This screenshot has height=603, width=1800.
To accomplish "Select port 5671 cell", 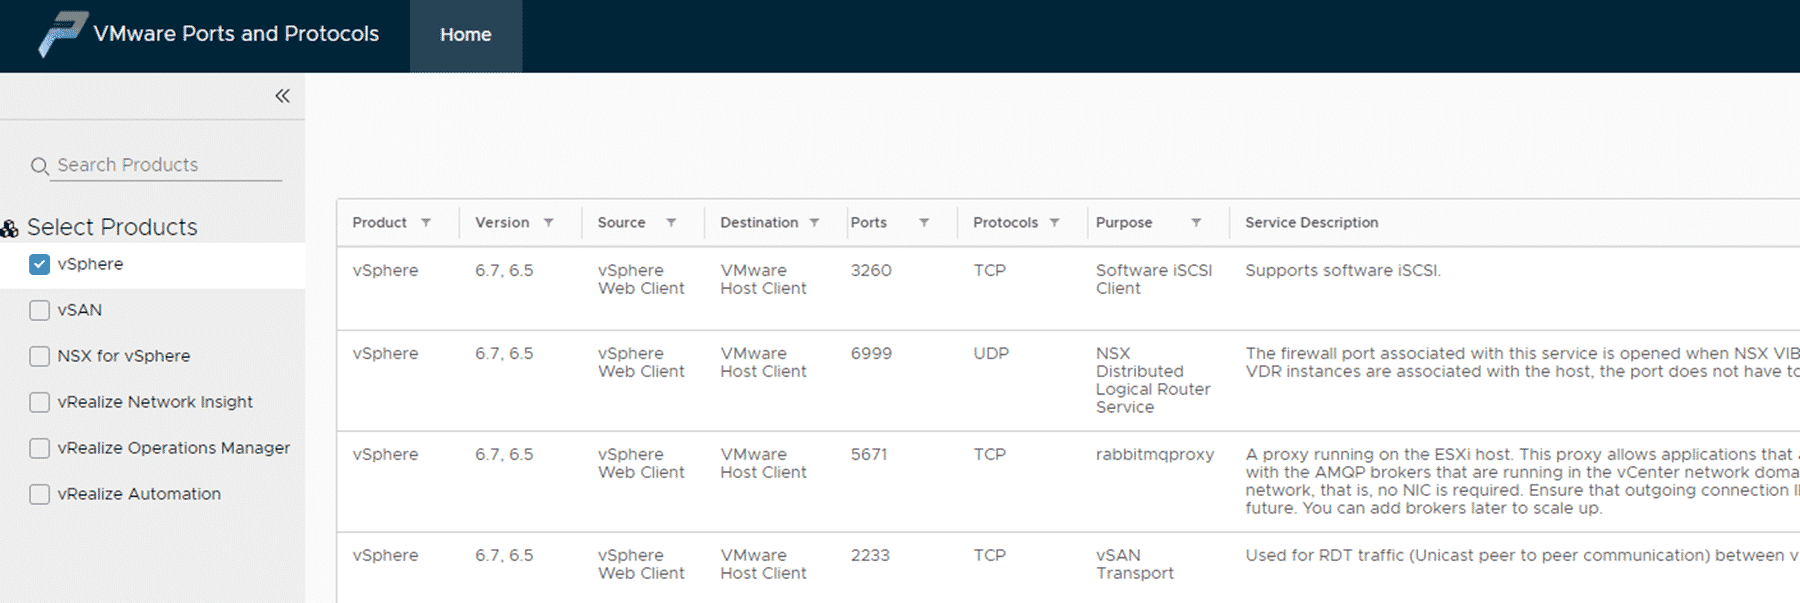I will coord(869,455).
